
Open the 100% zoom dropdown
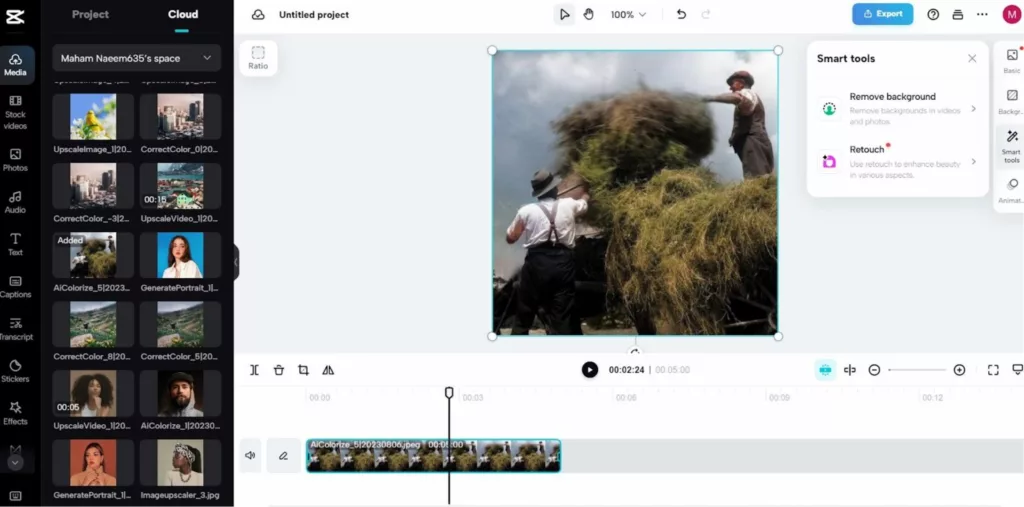coord(628,15)
